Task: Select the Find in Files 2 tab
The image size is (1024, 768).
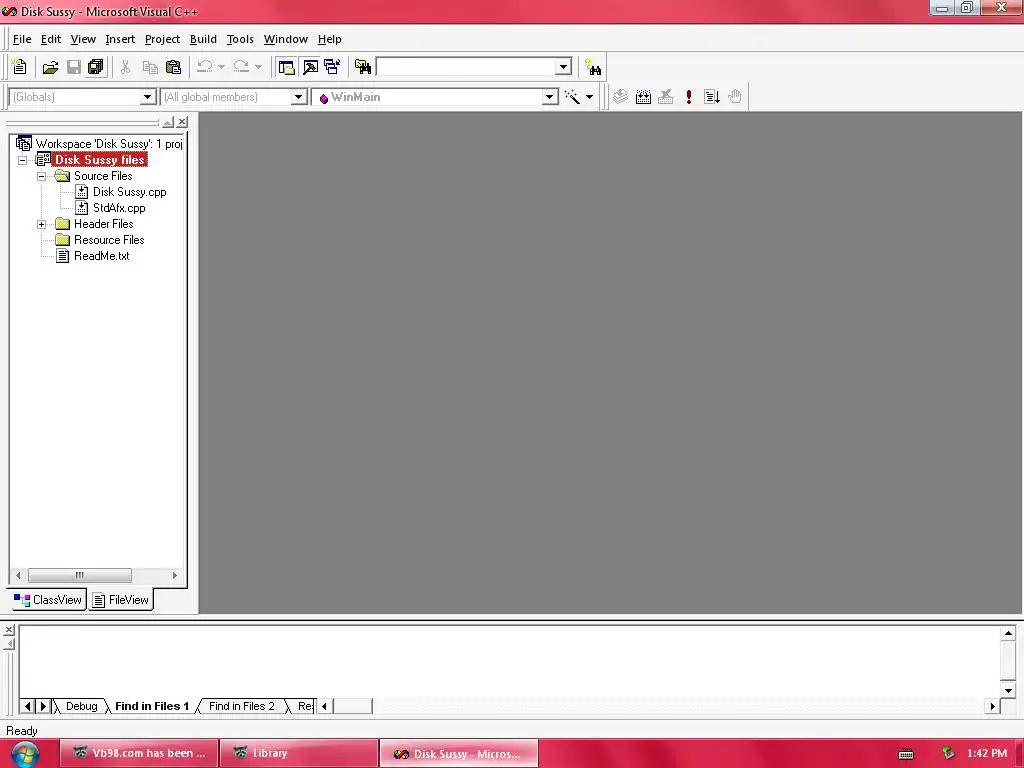Action: click(x=242, y=706)
